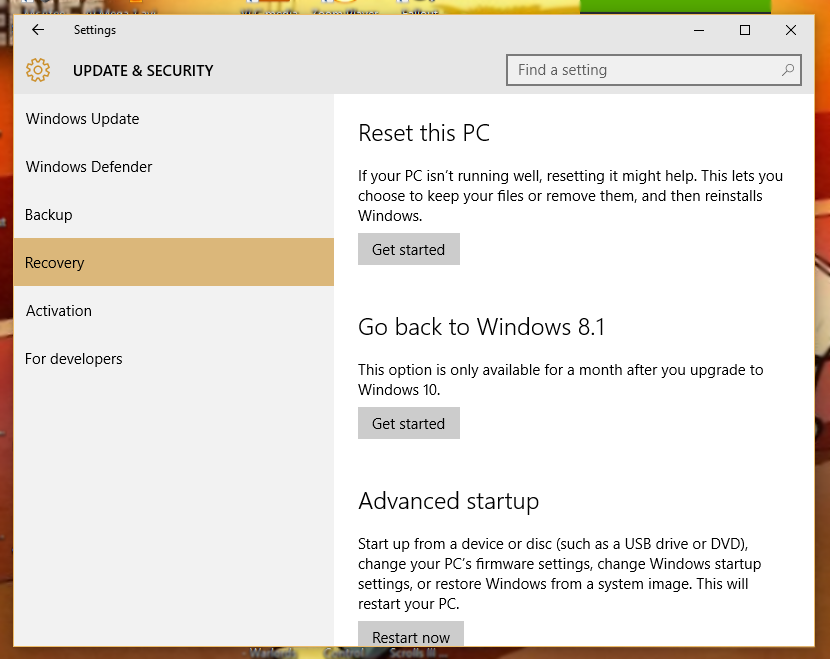Viewport: 830px width, 659px height.
Task: Click the Advanced startup heading
Action: click(449, 501)
